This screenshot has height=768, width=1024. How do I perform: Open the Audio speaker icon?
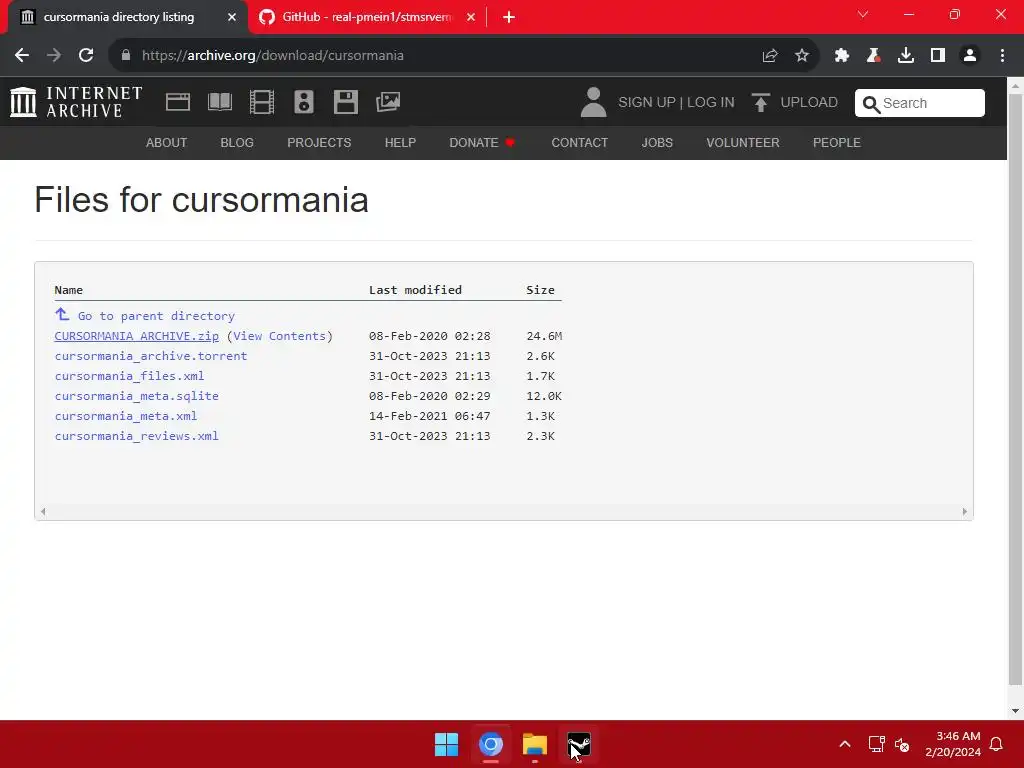[x=304, y=102]
